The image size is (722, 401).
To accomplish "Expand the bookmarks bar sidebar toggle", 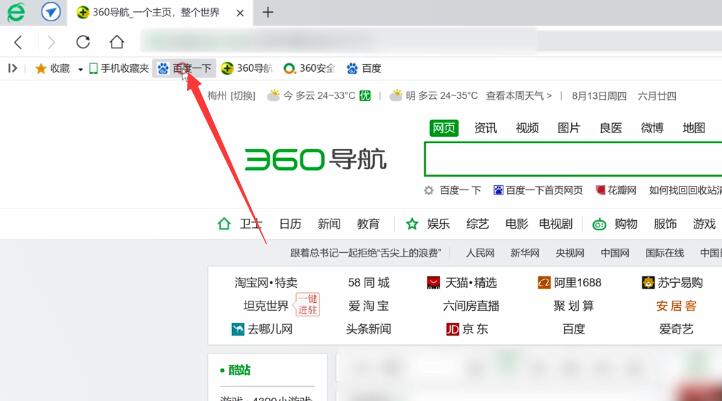I will click(x=12, y=68).
